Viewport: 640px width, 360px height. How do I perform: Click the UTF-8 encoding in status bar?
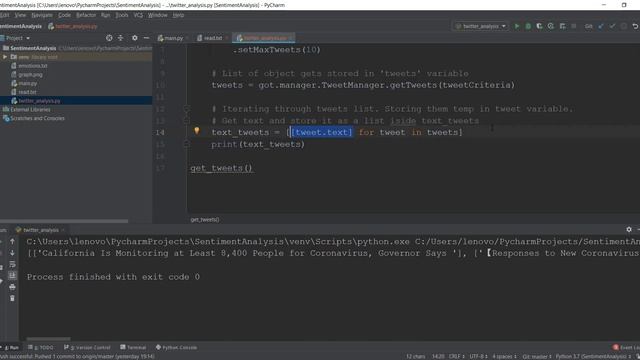[x=478, y=356]
